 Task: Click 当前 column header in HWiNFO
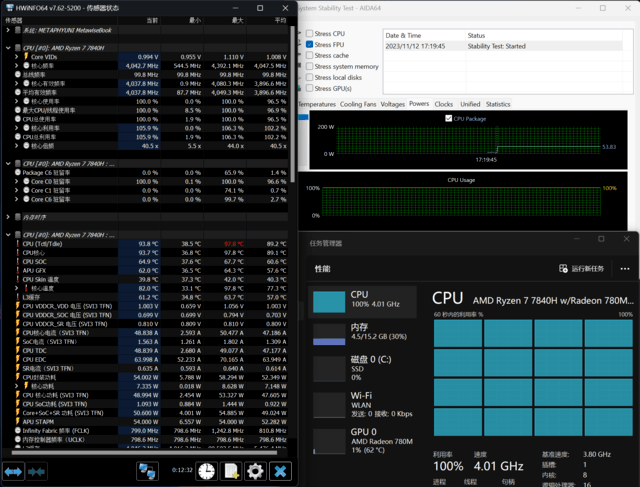140,20
